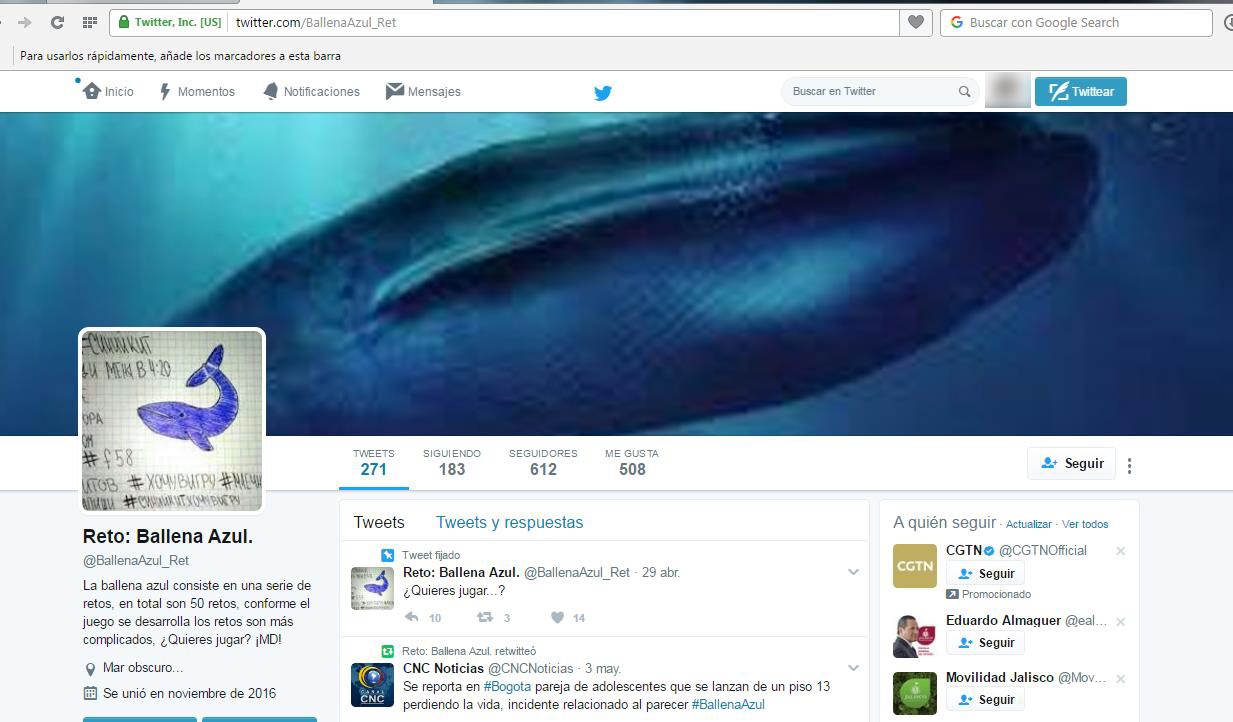Click the Mar obscuro location pin icon

[x=90, y=668]
